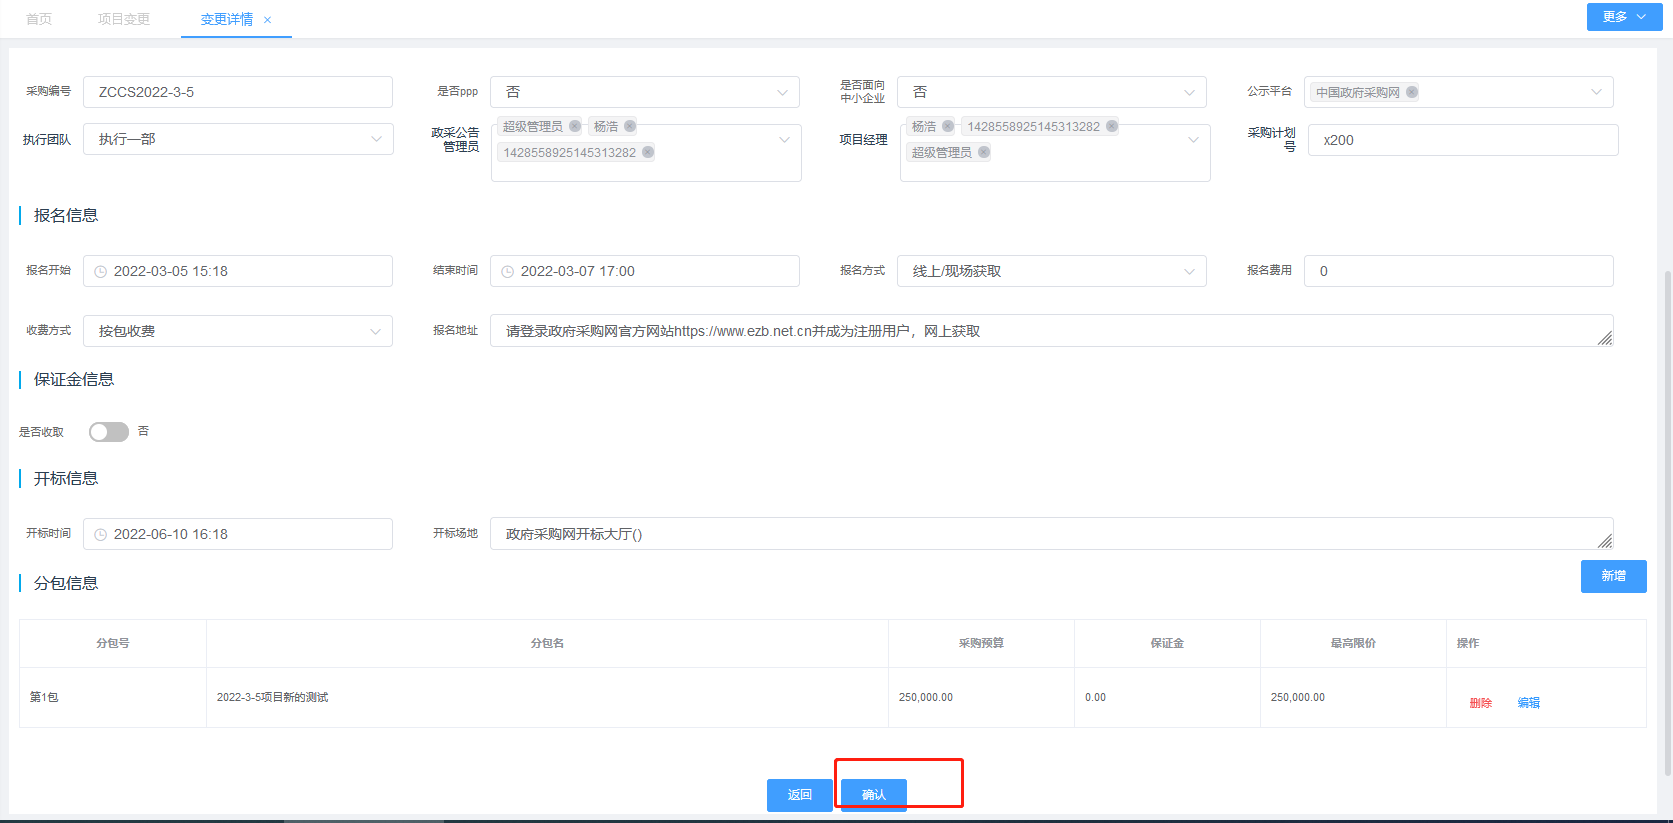Remove 1428558925145313282 tag in 政采公告管理员
This screenshot has height=823, width=1673.
point(648,152)
